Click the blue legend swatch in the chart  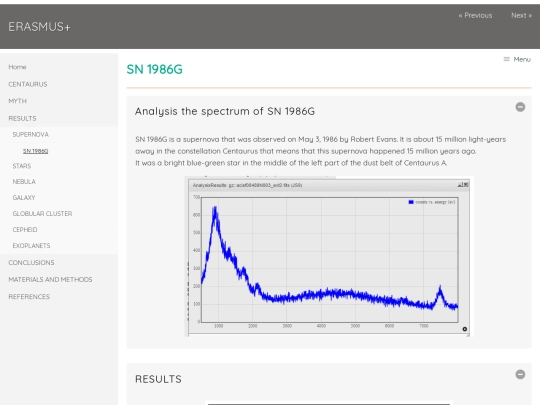(x=411, y=202)
